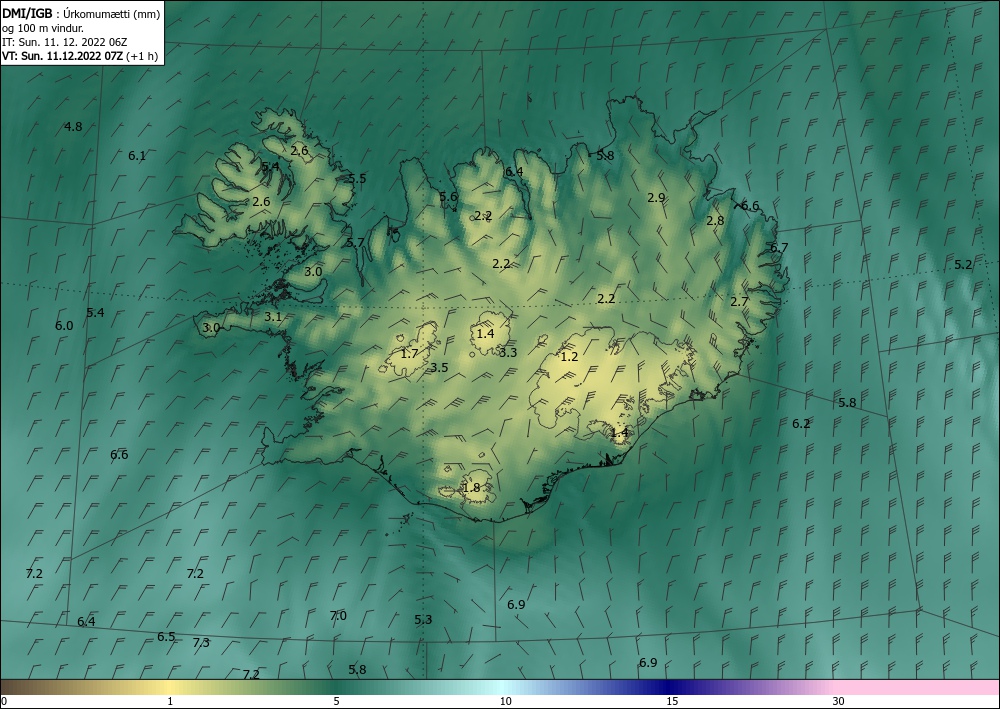The width and height of the screenshot is (1000, 709).
Task: Click the 6.1 value on the map
Action: coord(137,156)
